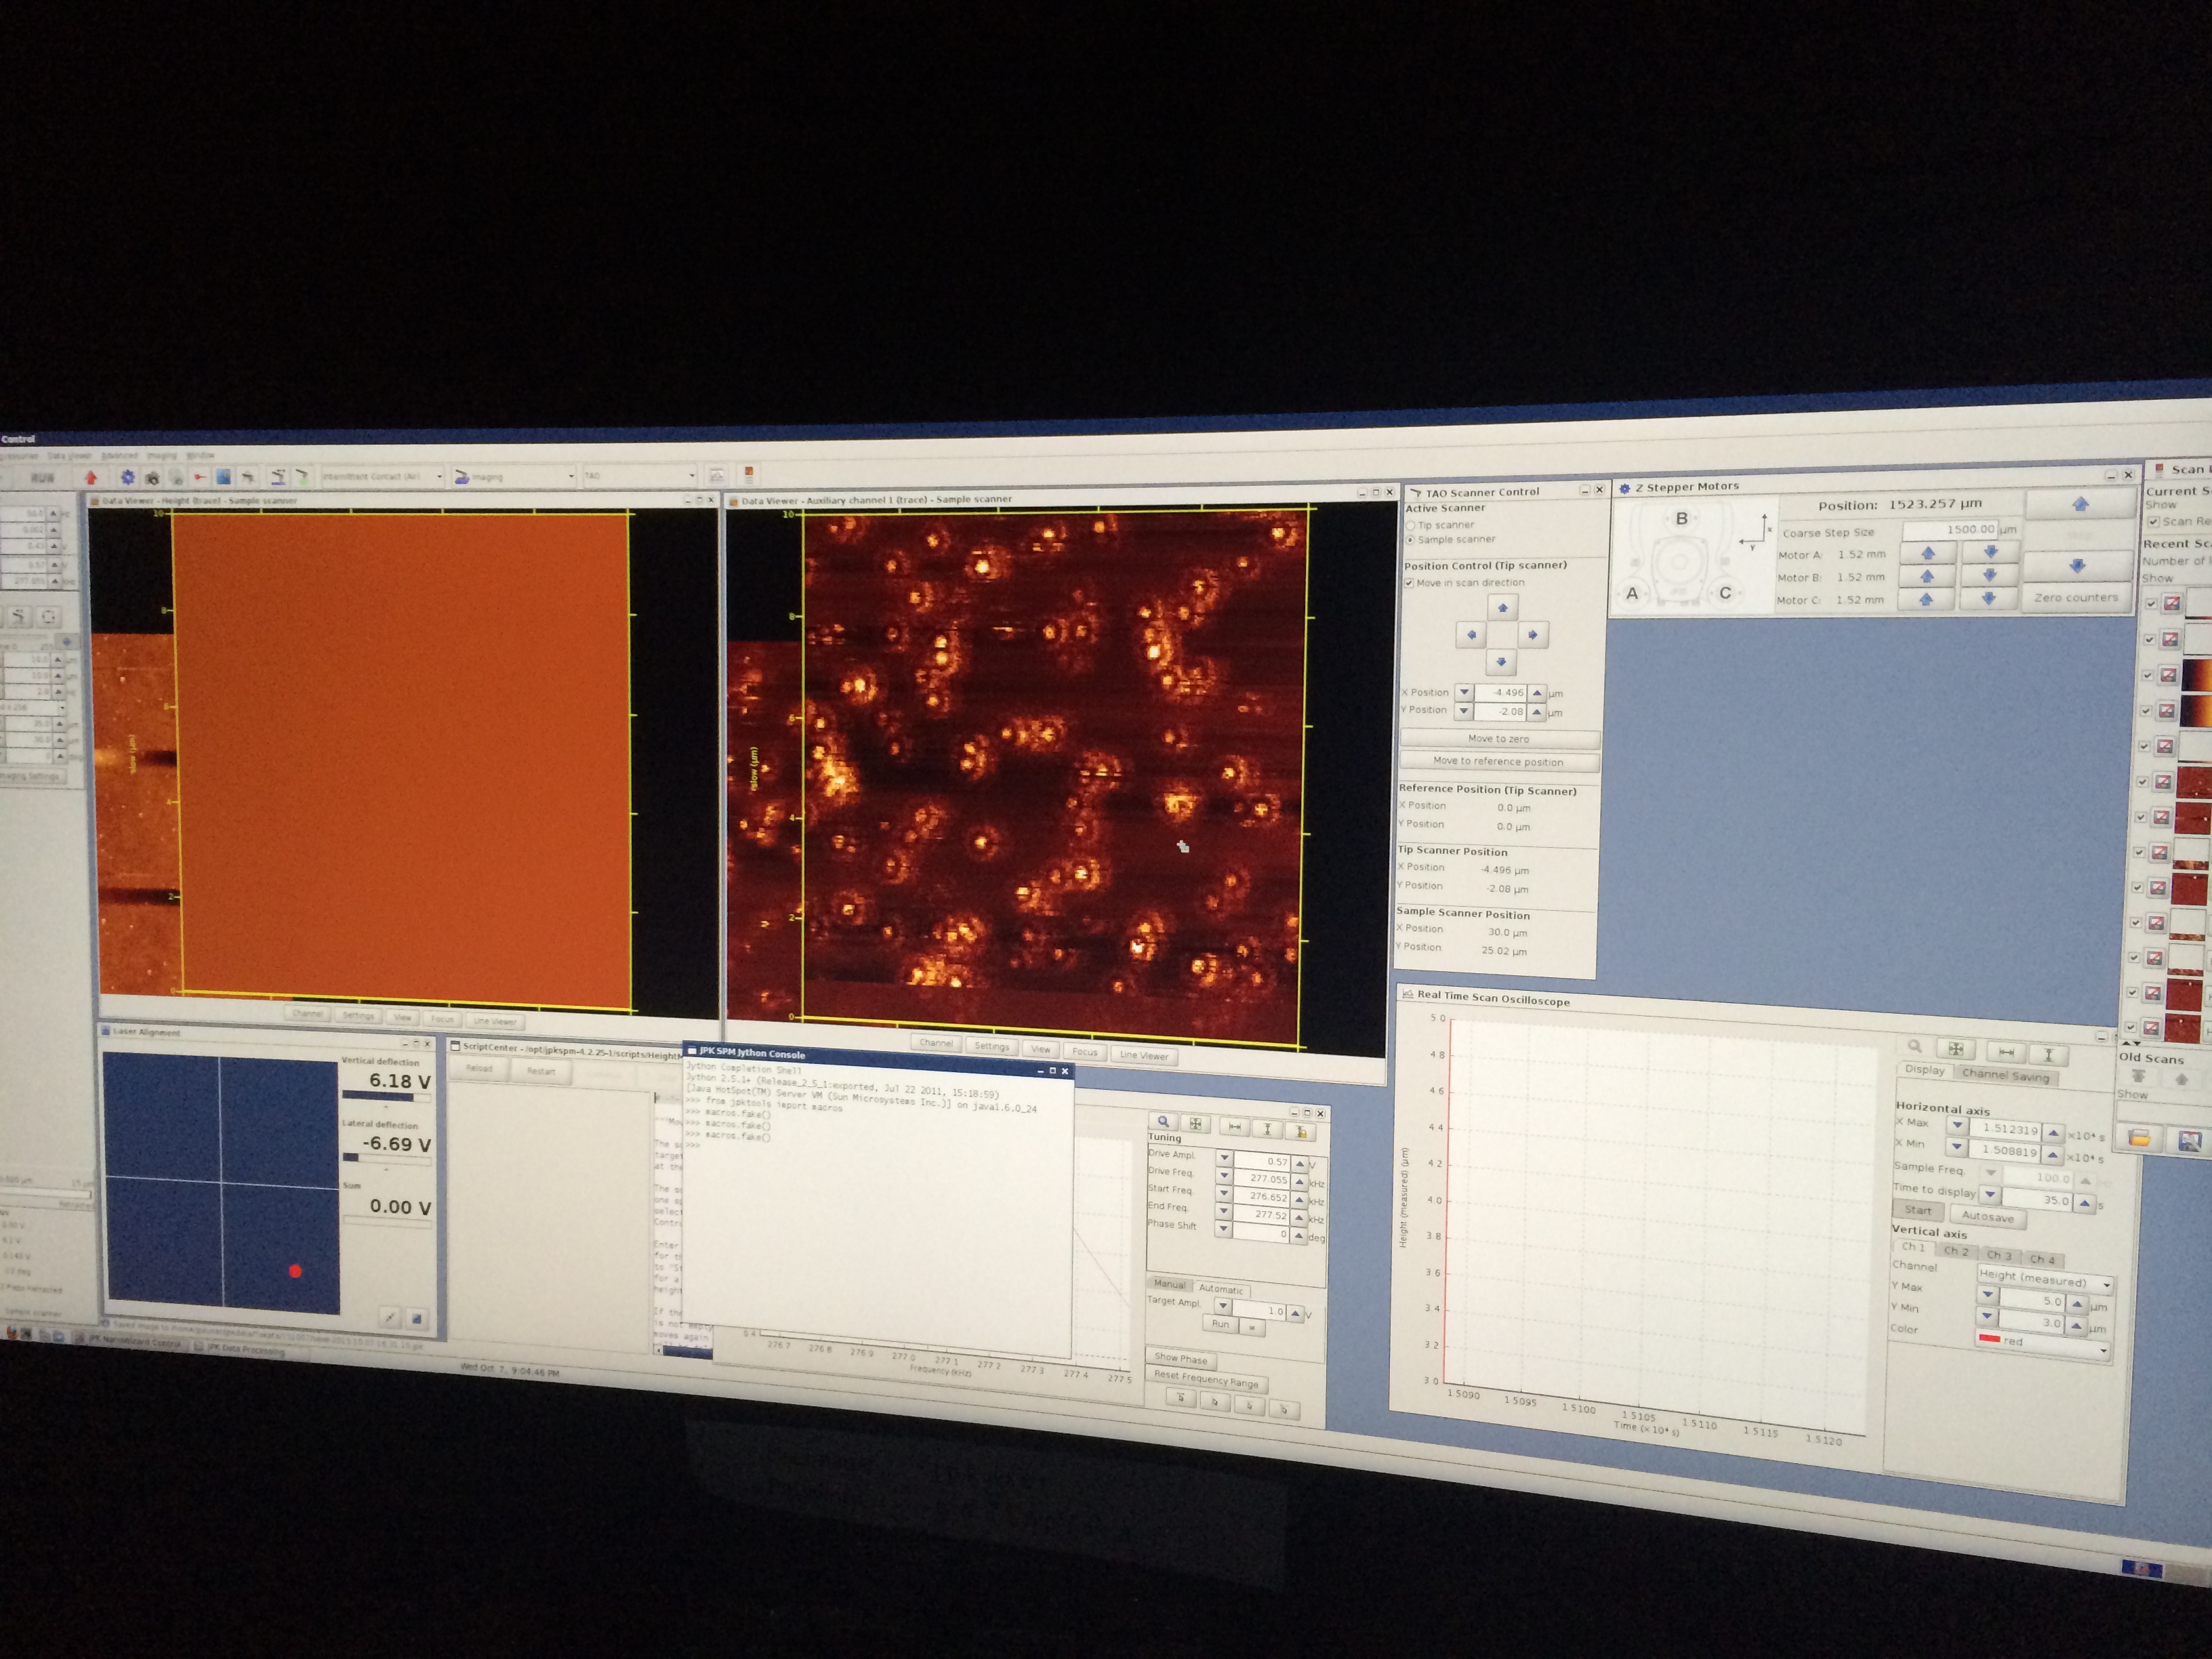
Task: Open the folder icon under Old Scans
Action: [x=2139, y=1137]
